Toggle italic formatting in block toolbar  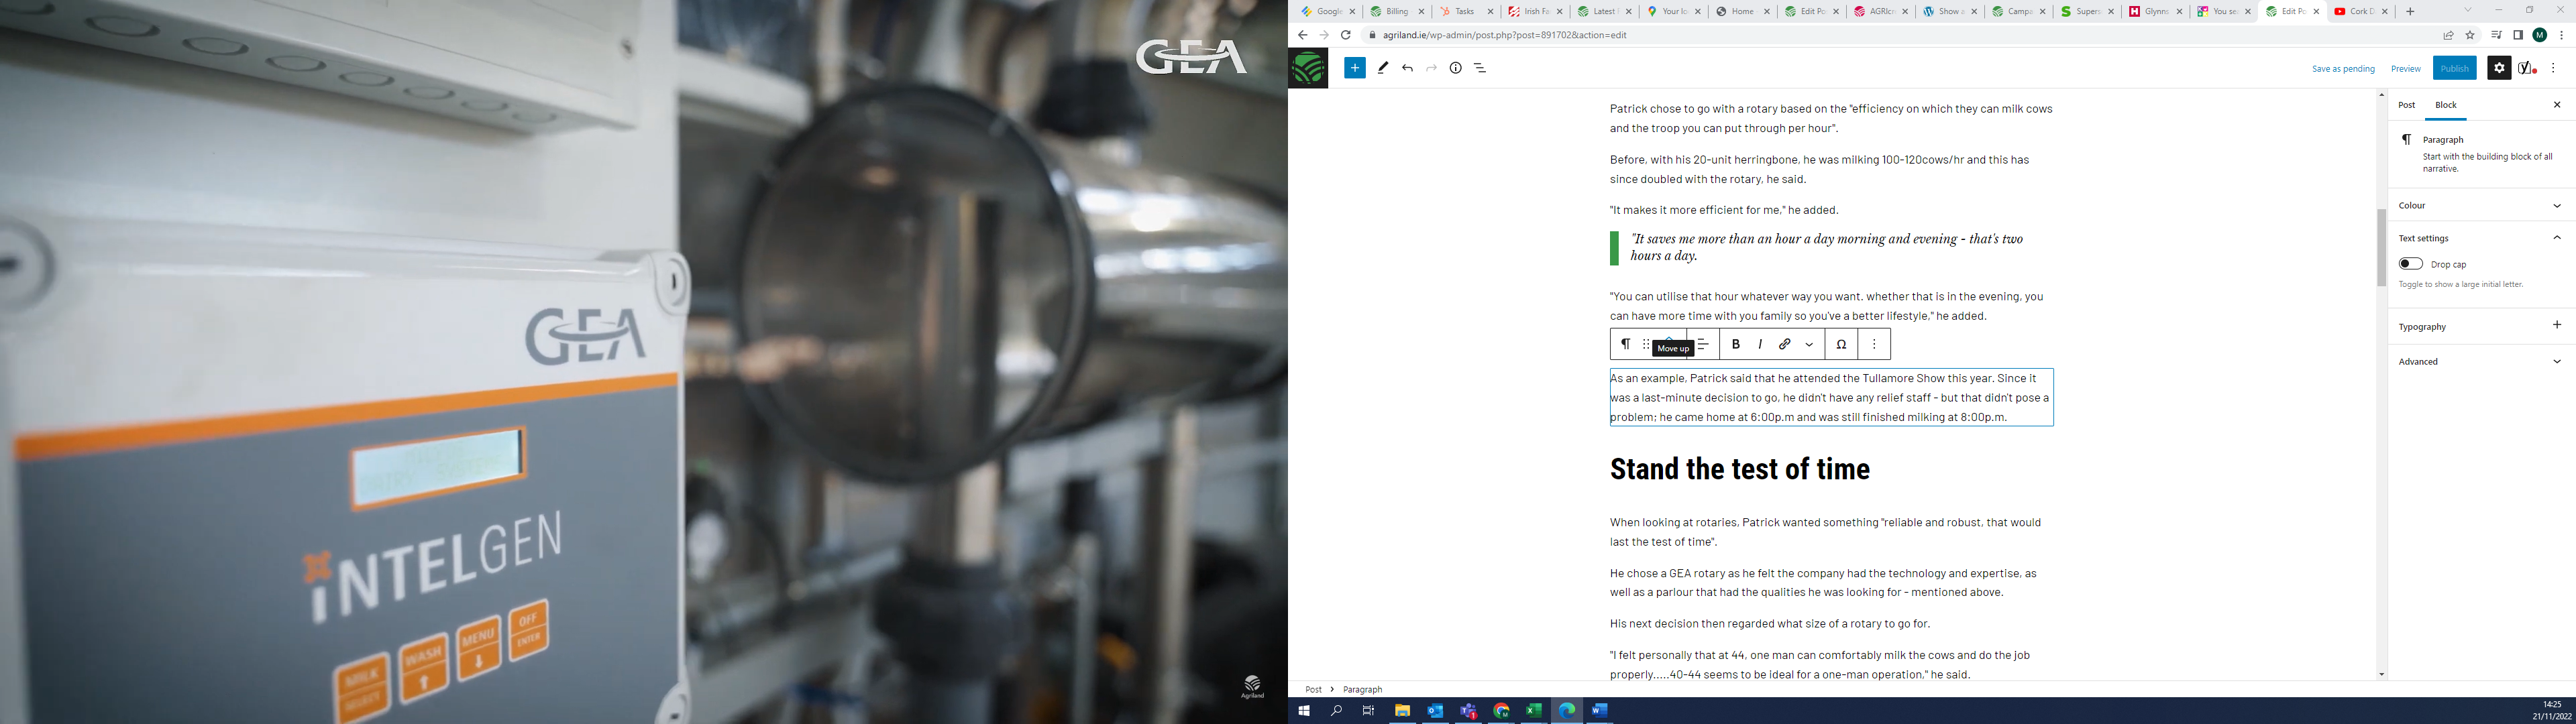(1760, 344)
